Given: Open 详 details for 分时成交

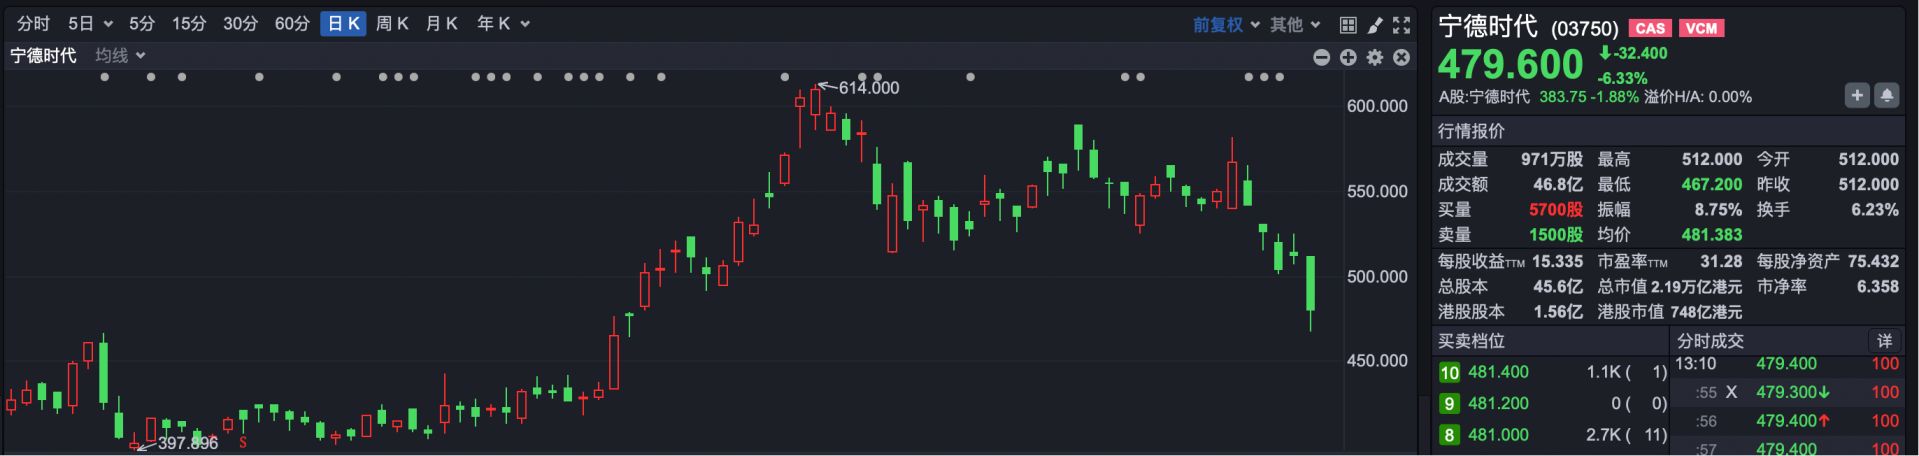Looking at the screenshot, I should point(1884,341).
